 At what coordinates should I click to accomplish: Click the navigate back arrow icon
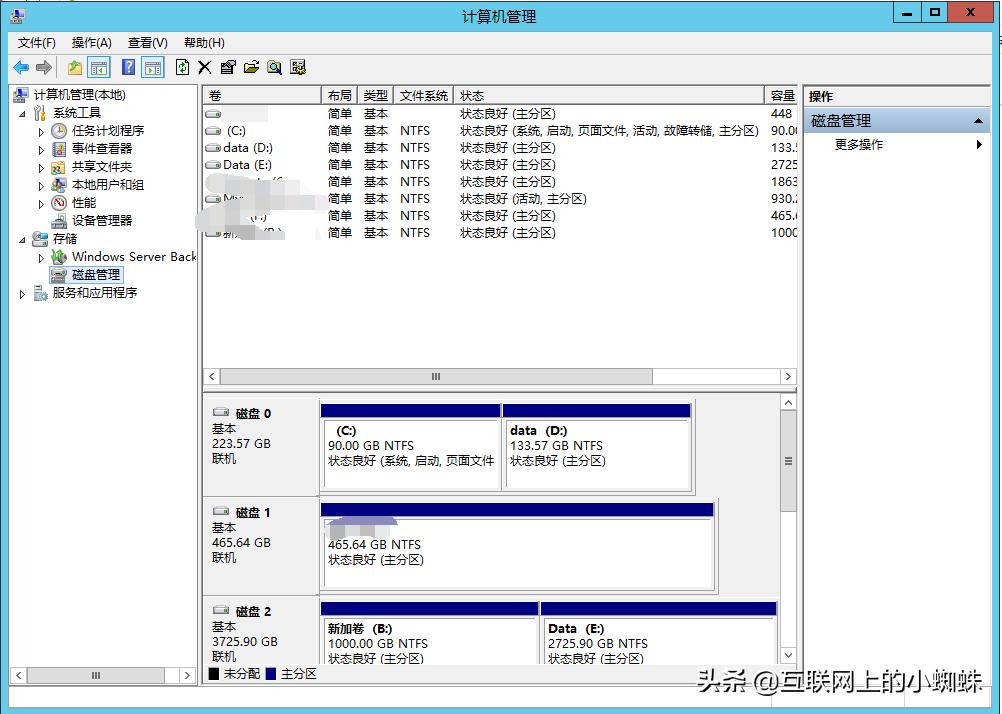click(x=22, y=67)
